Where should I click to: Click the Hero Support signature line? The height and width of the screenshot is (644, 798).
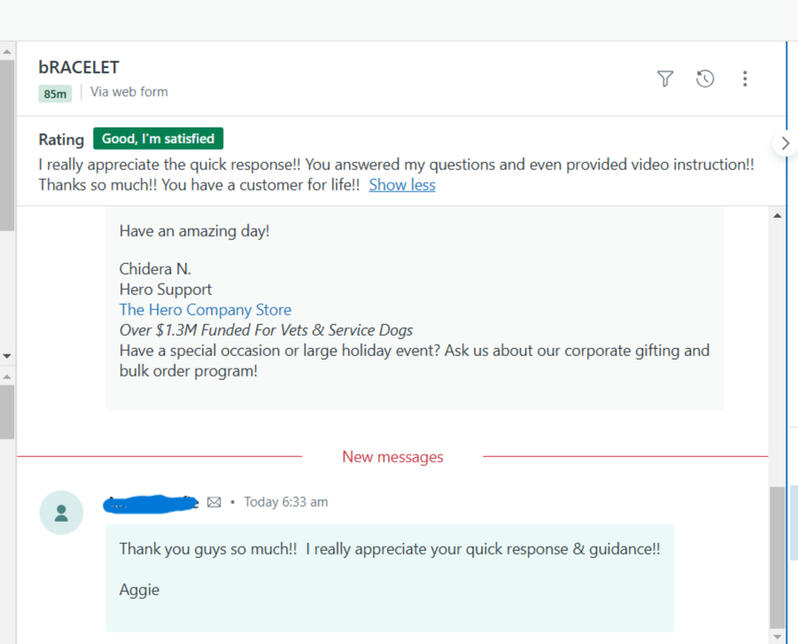[x=165, y=289]
